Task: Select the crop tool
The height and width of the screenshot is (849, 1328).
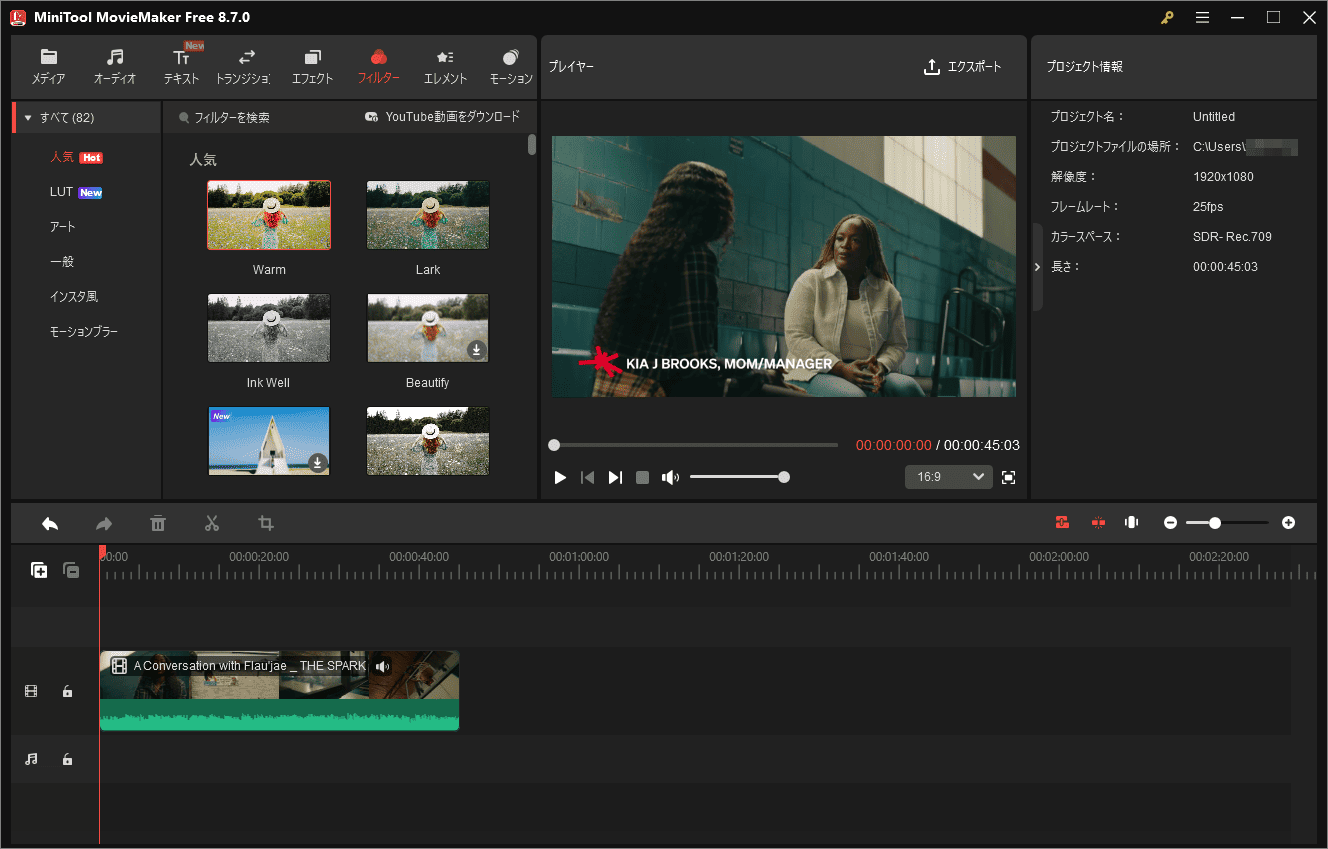Action: tap(266, 523)
